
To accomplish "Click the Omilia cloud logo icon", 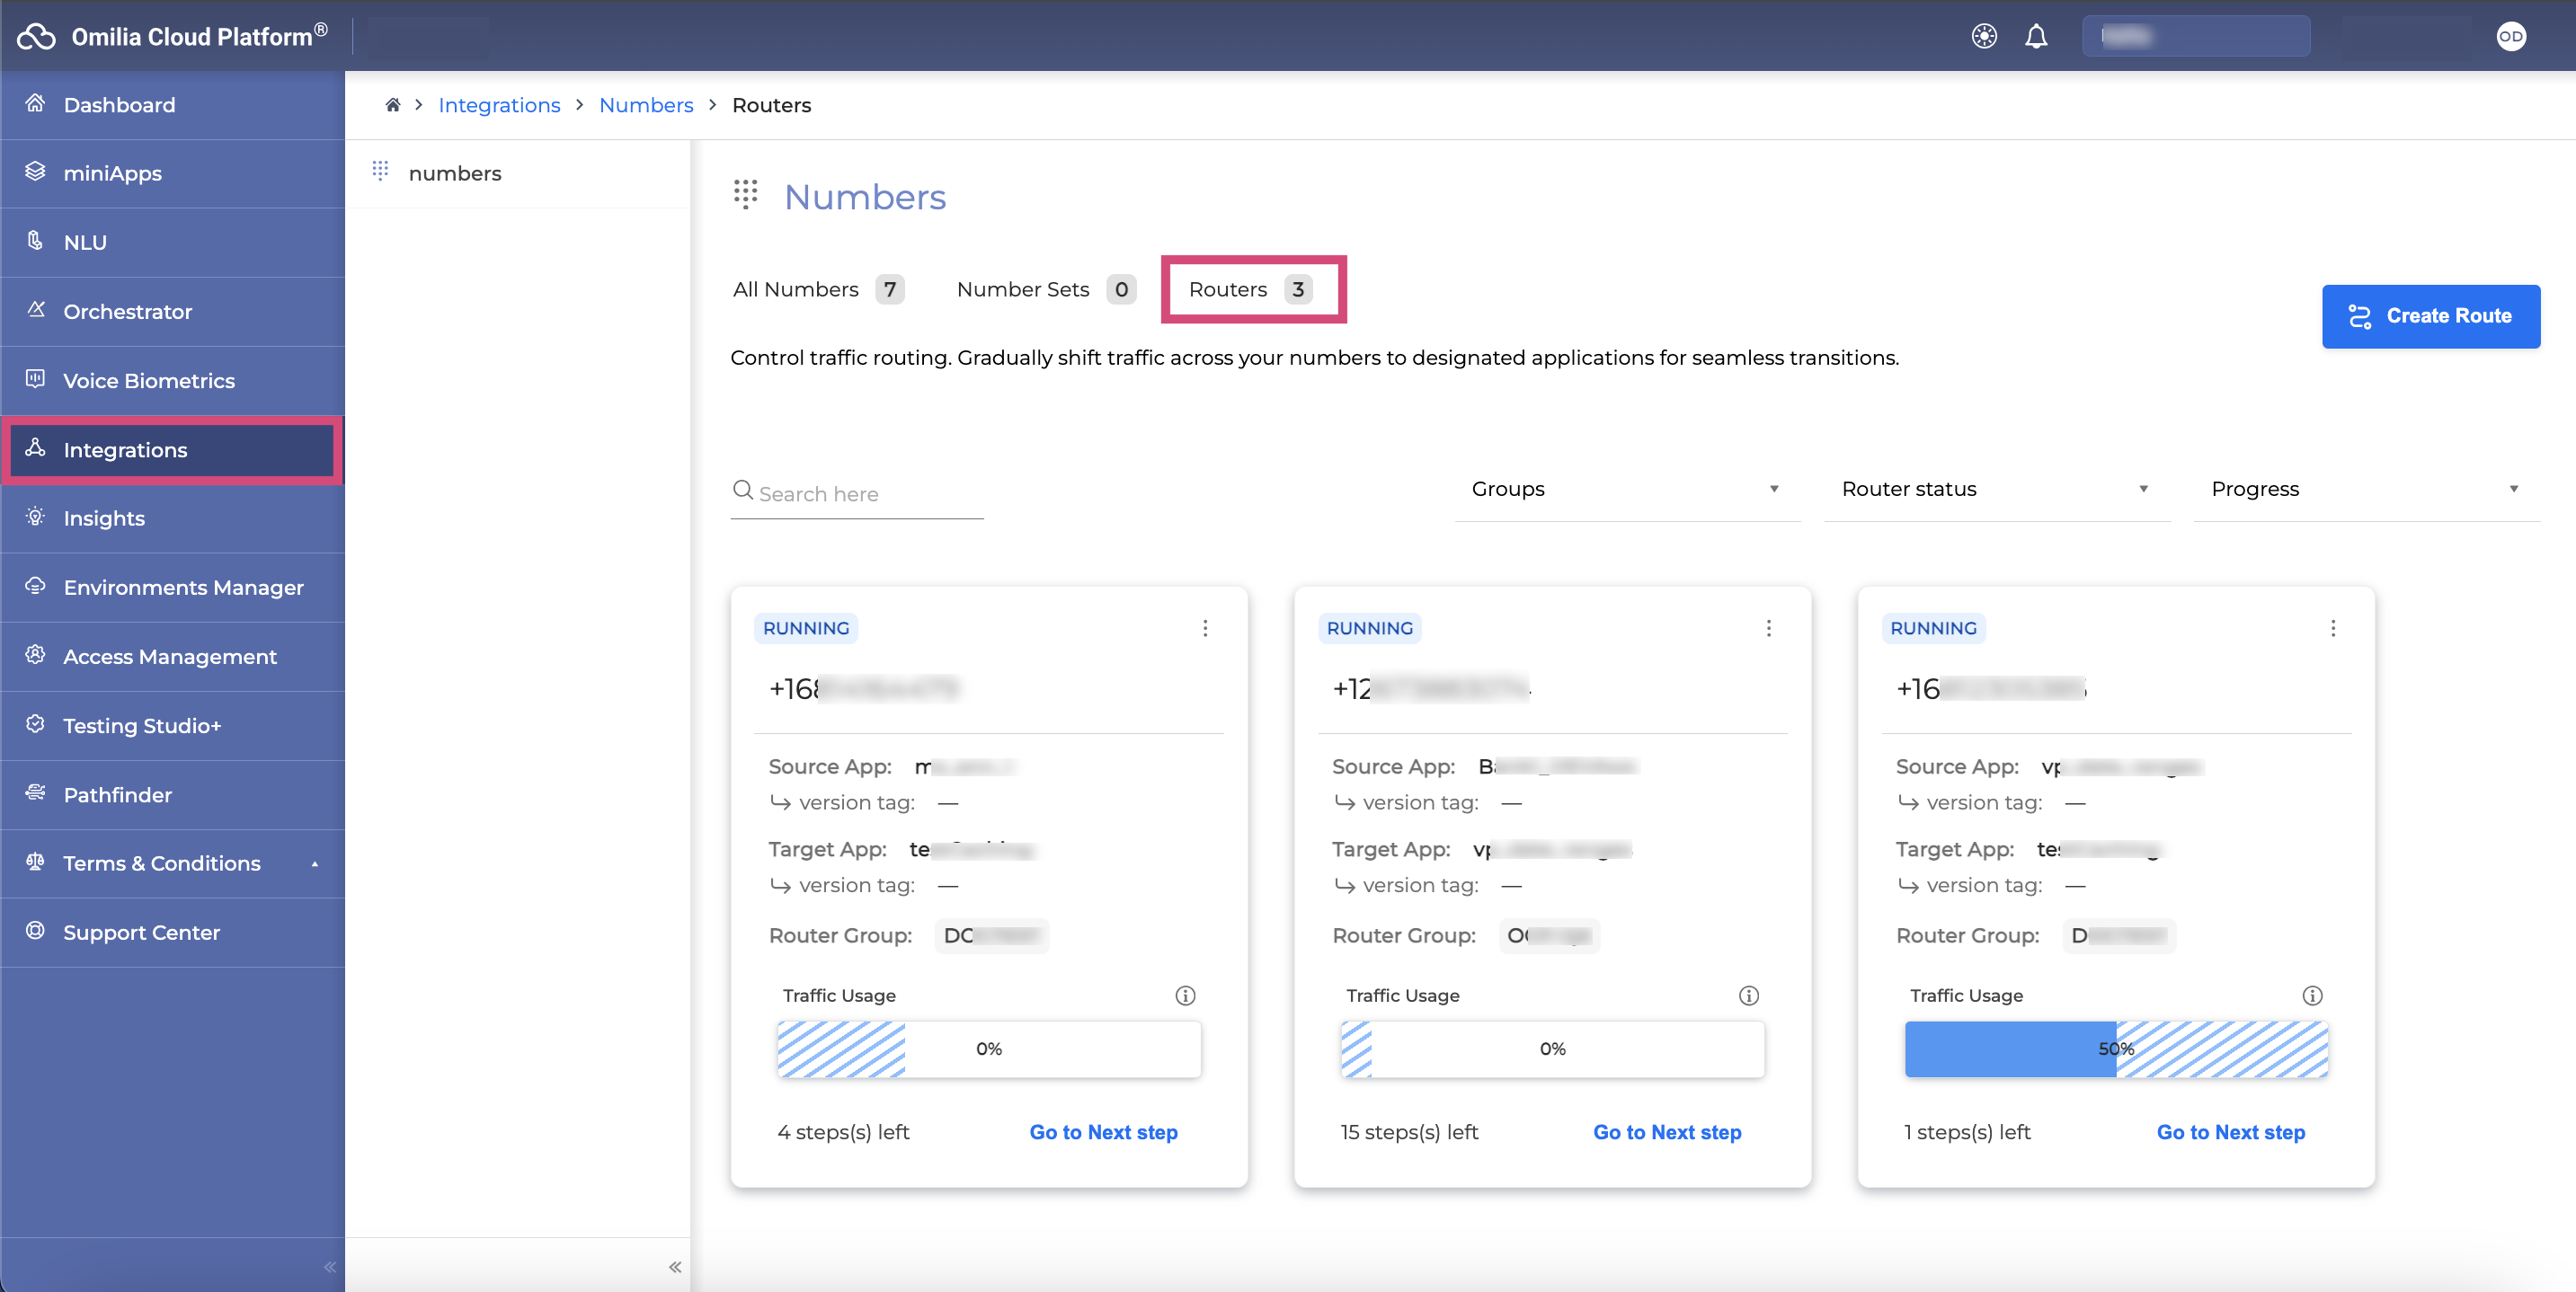I will pyautogui.click(x=37, y=37).
